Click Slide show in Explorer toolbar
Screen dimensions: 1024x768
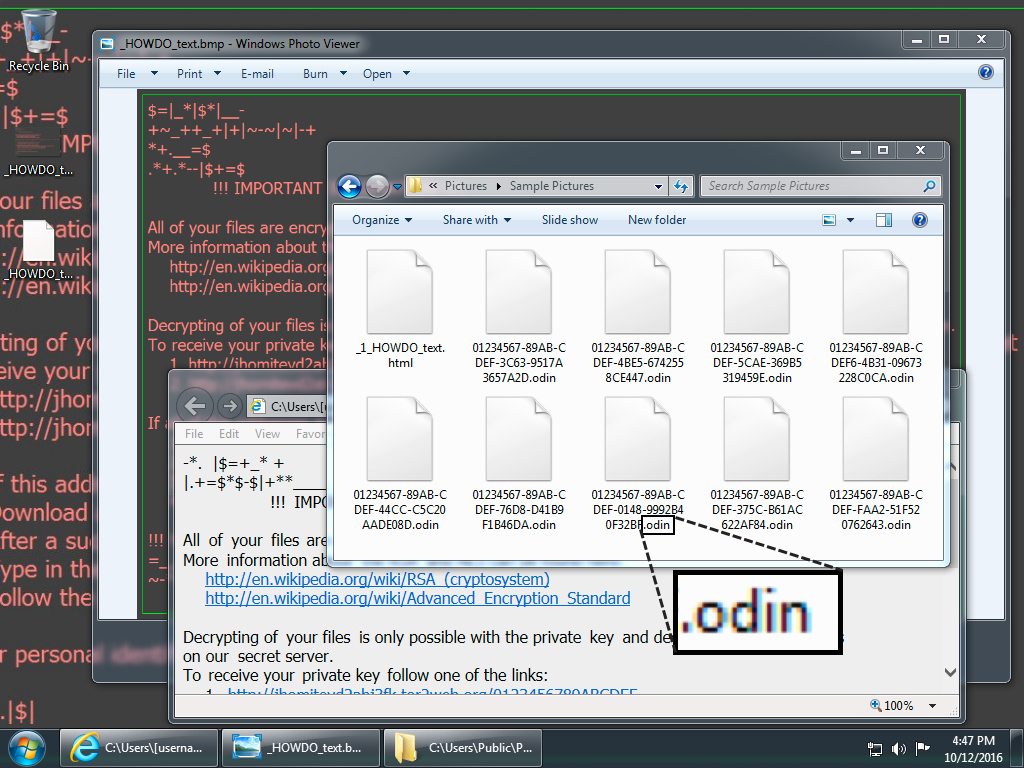click(569, 220)
